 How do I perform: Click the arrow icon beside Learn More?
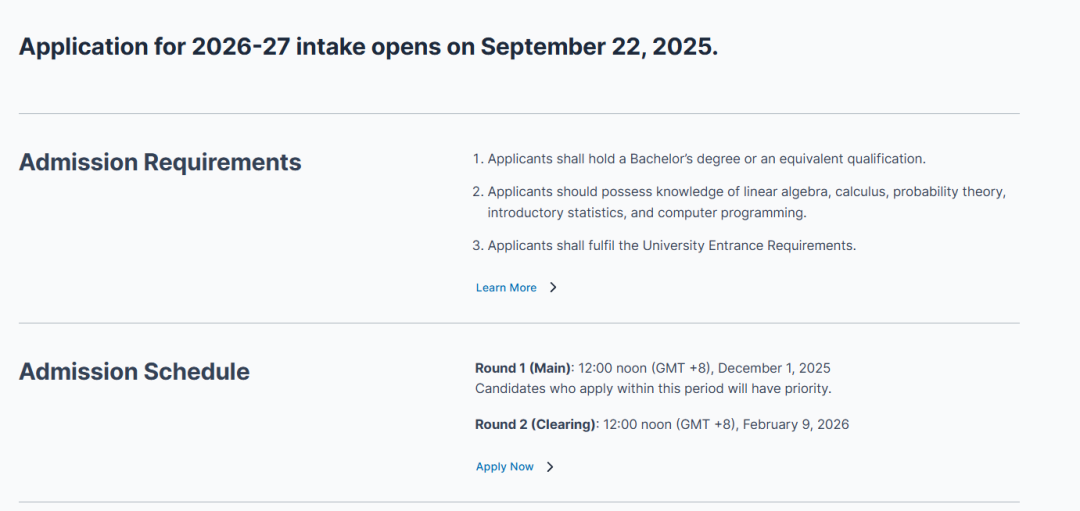553,288
